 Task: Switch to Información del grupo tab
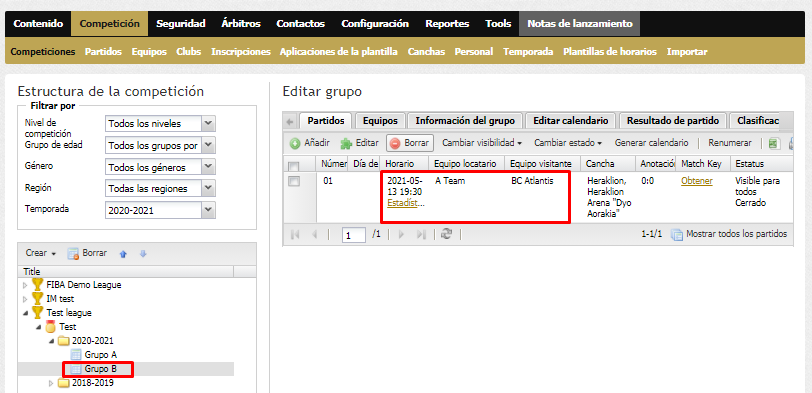(x=465, y=121)
